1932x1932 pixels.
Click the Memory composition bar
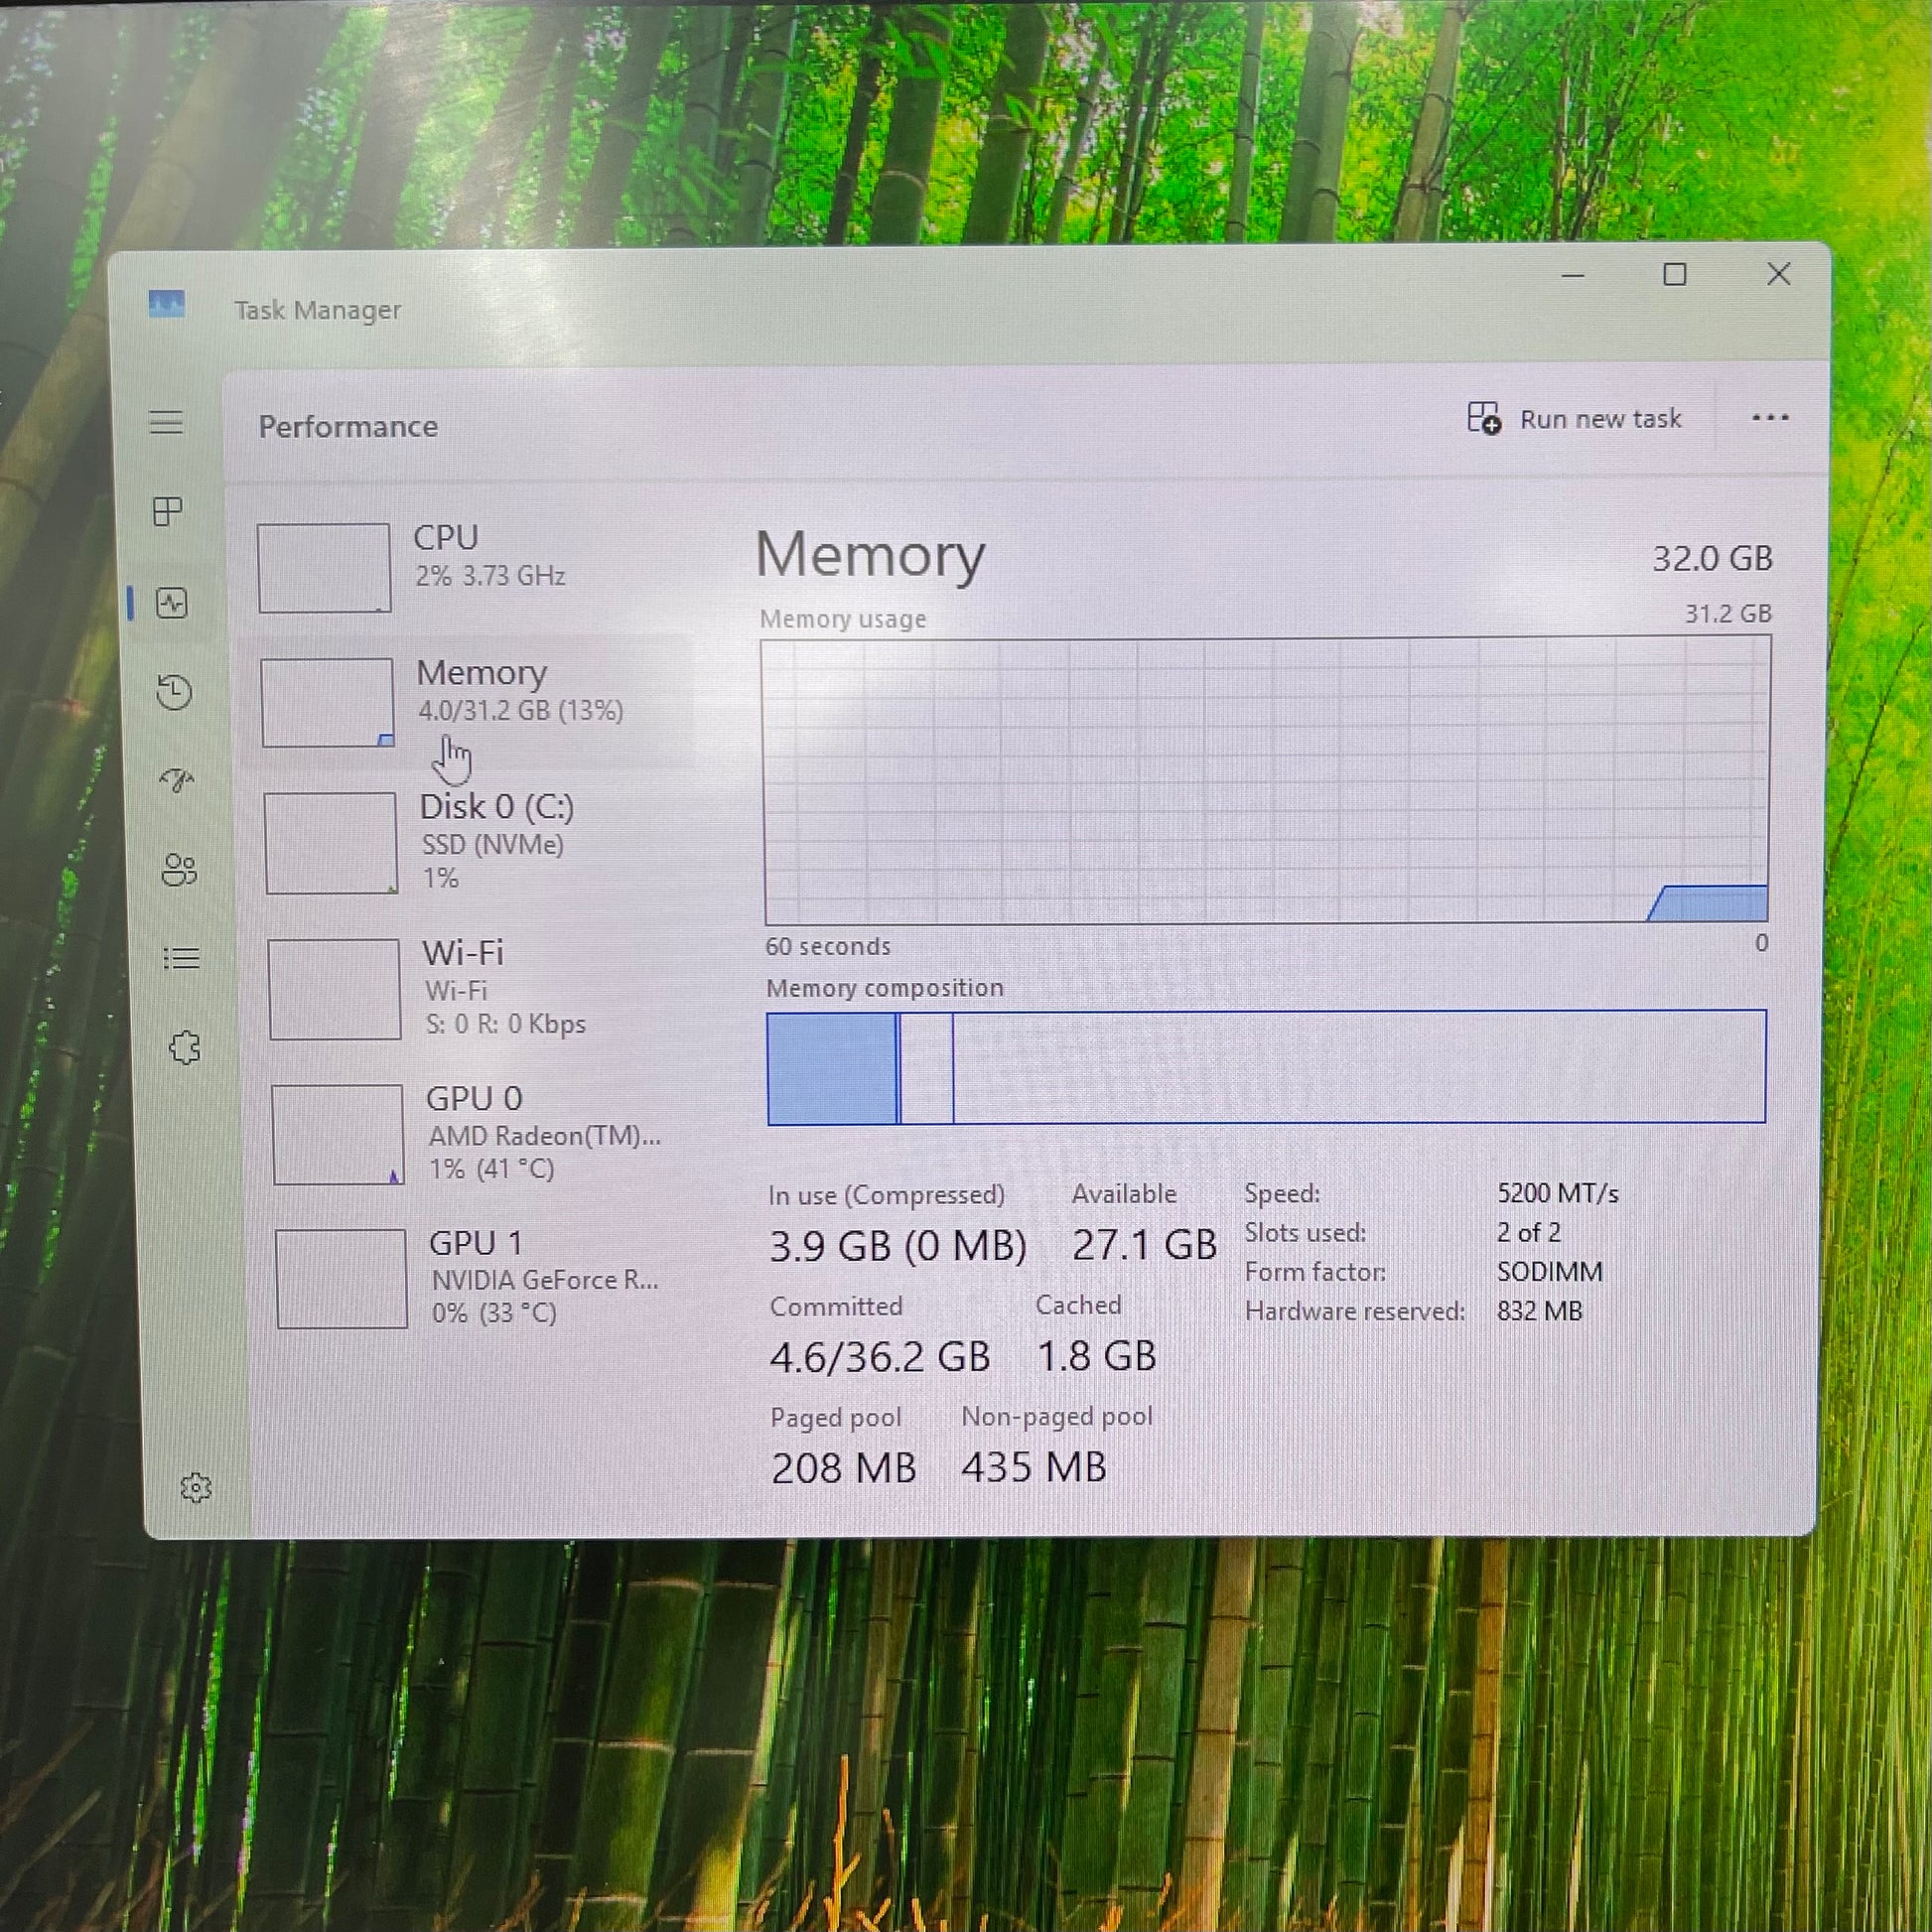point(1265,1067)
